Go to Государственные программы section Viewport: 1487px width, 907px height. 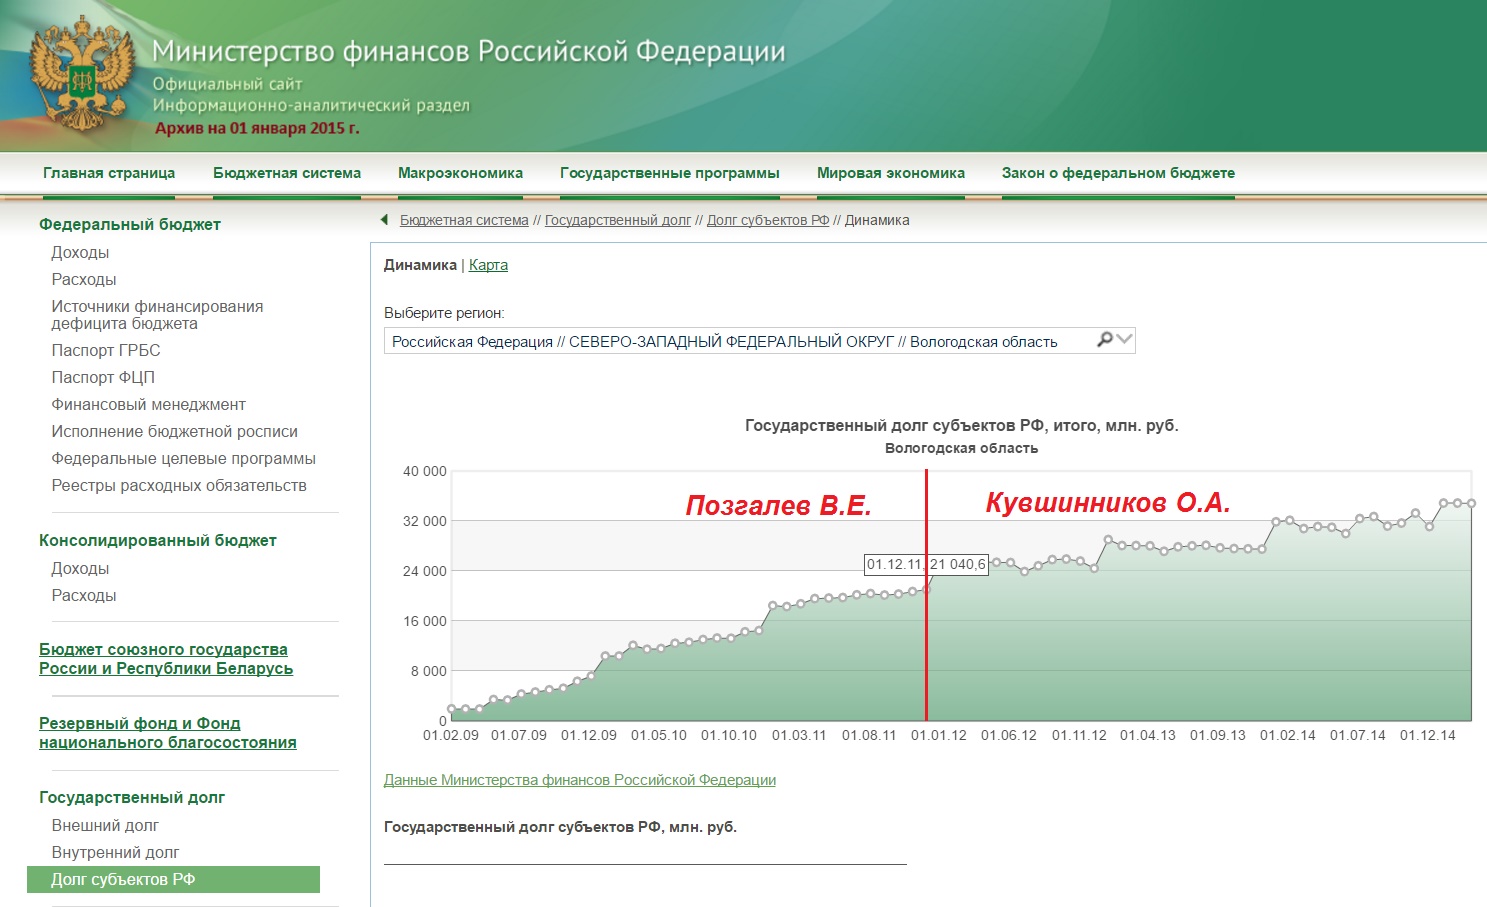pyautogui.click(x=669, y=173)
